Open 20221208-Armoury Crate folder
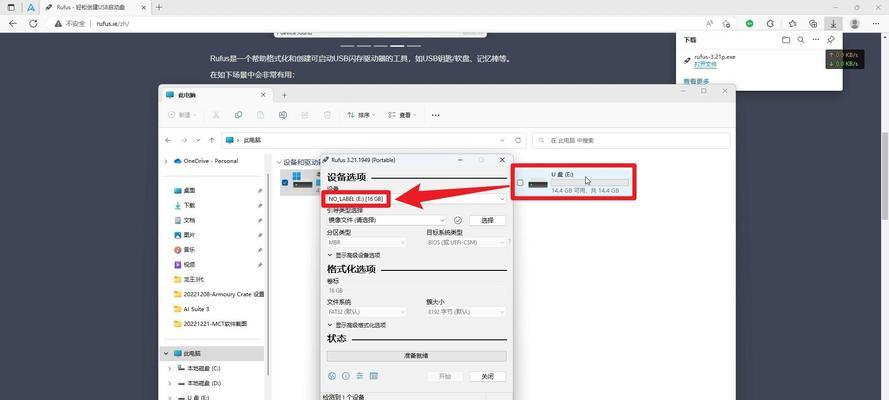Image resolution: width=889 pixels, height=400 pixels. (219, 295)
